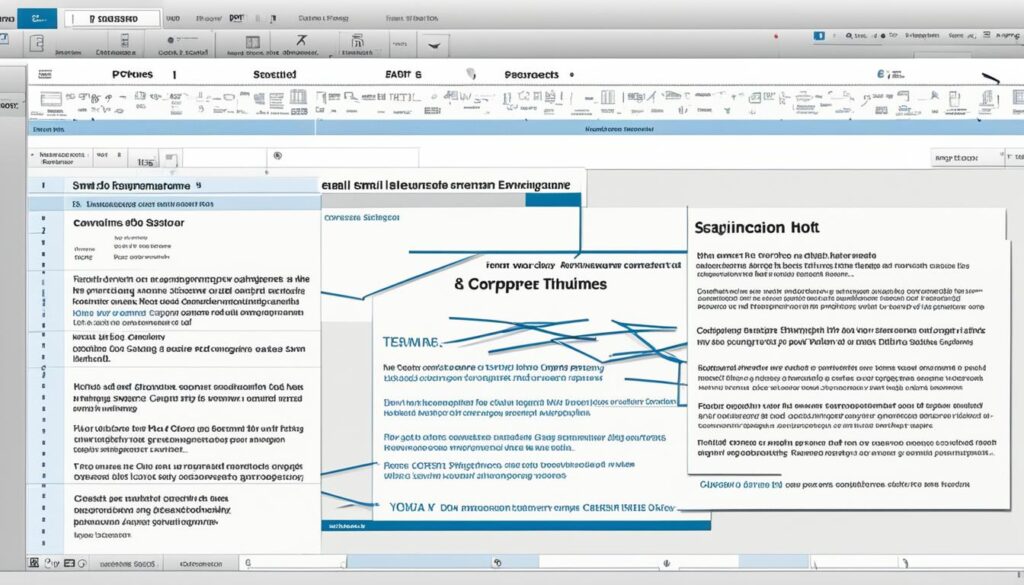Screen dimensions: 1024x585
Task: Click the document page icon in upper toolbar
Action: pyautogui.click(x=37, y=42)
